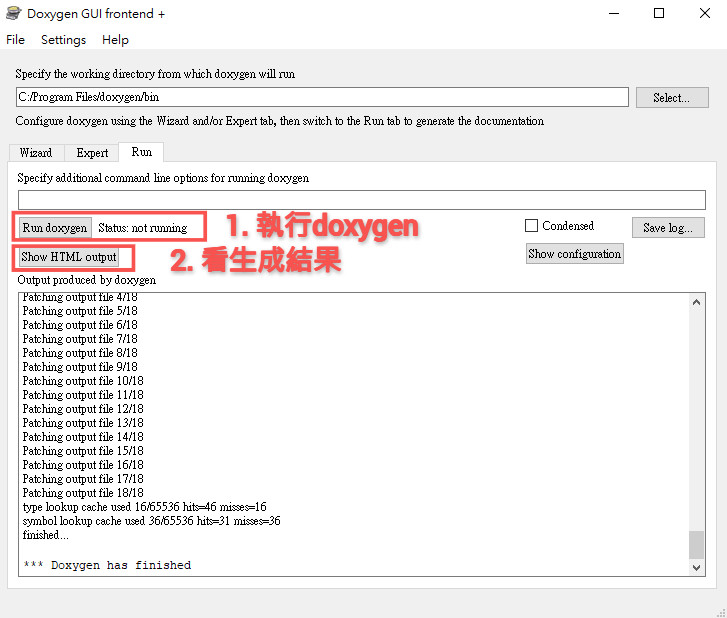
Task: Click the Save log... button
Action: point(668,228)
